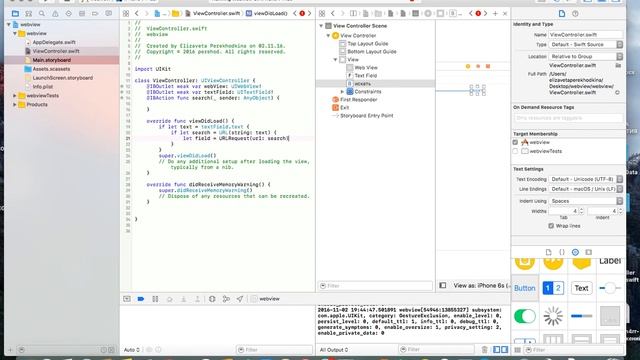Enable webviewTests target membership
640x360 pixels.
[515, 151]
